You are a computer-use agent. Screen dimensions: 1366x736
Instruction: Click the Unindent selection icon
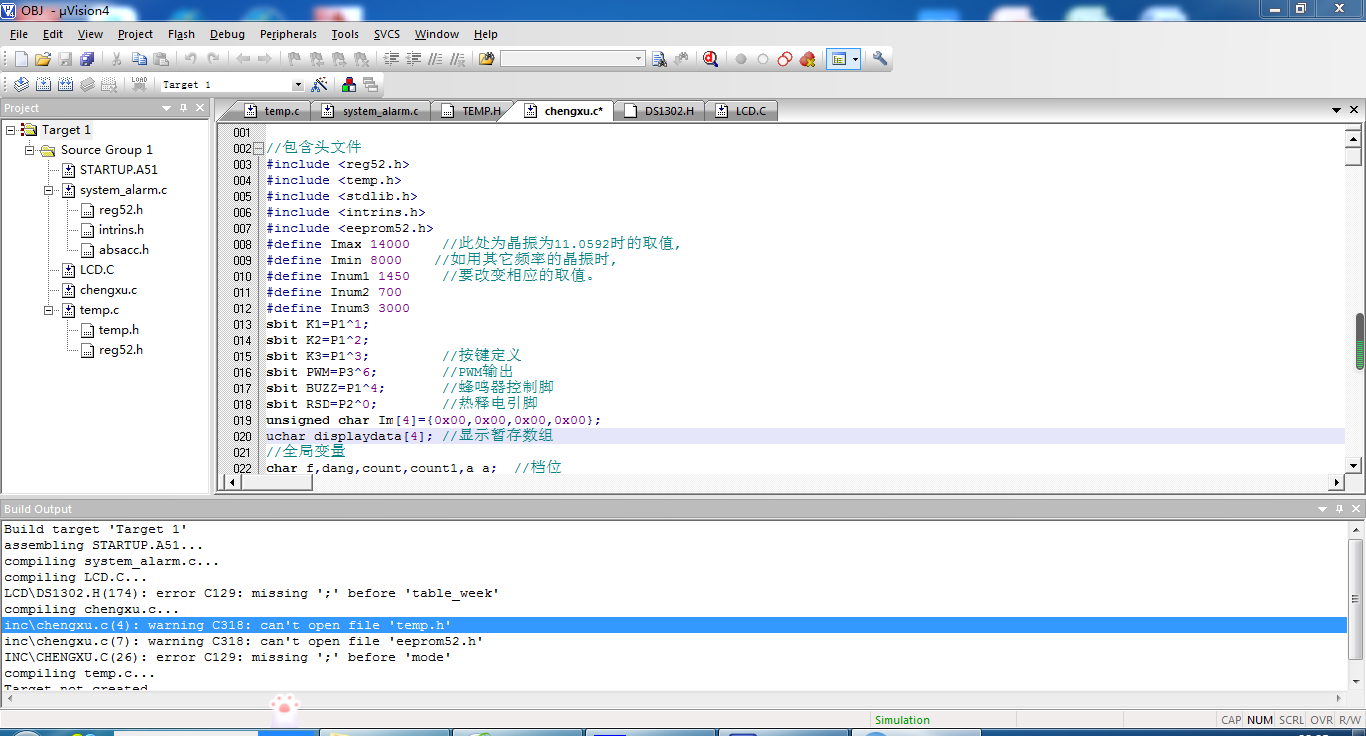(413, 59)
